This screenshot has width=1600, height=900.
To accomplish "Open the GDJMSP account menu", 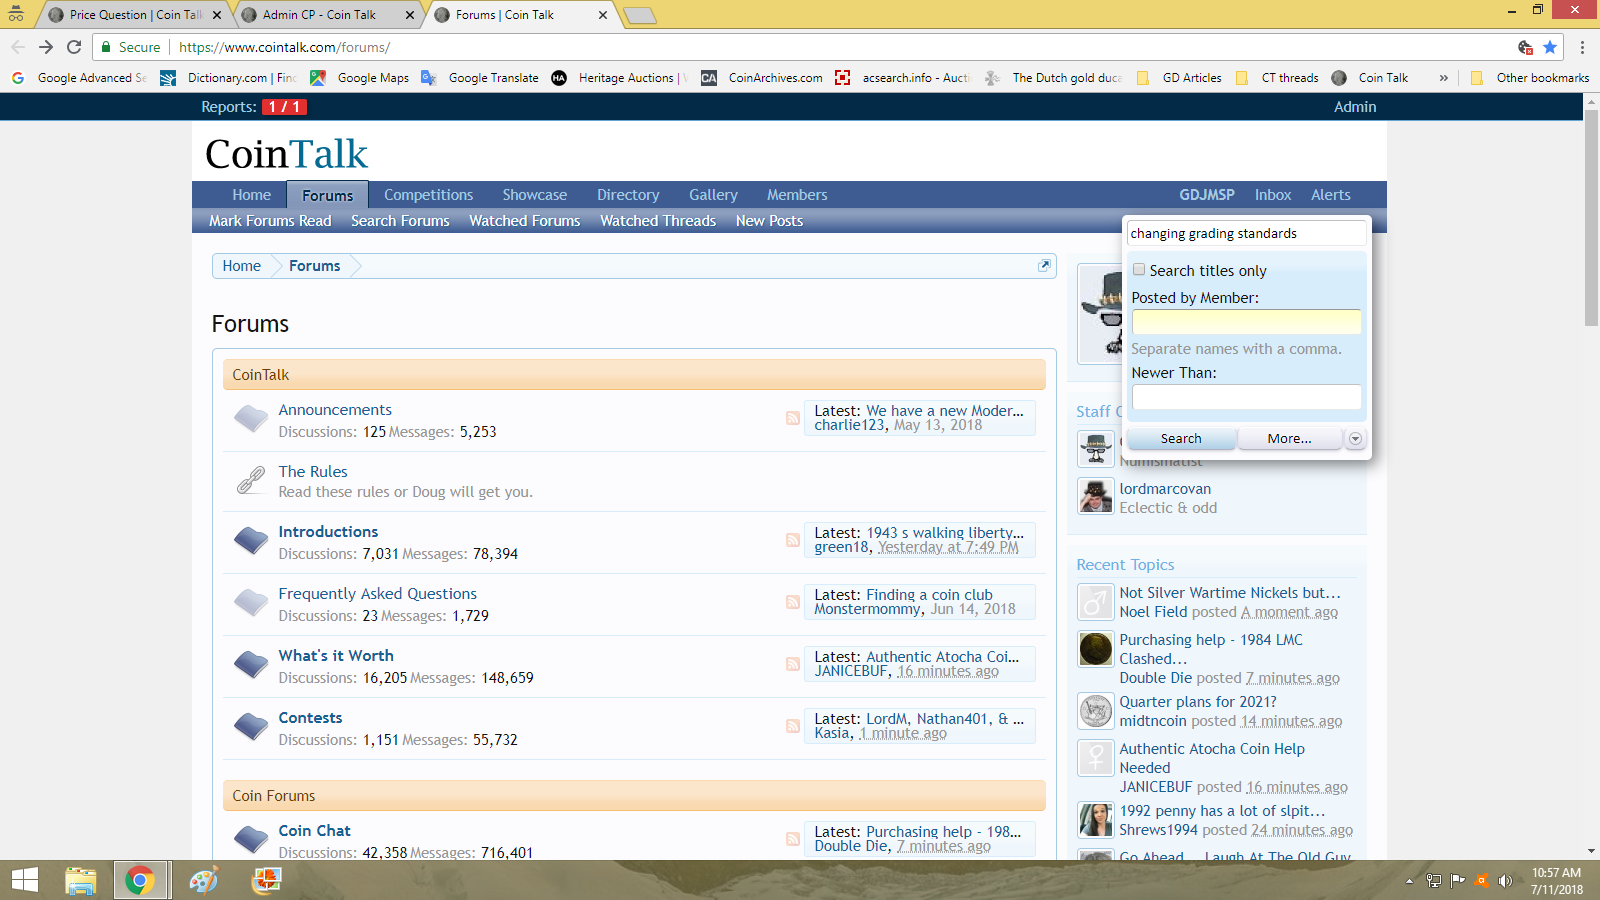I will tap(1206, 195).
